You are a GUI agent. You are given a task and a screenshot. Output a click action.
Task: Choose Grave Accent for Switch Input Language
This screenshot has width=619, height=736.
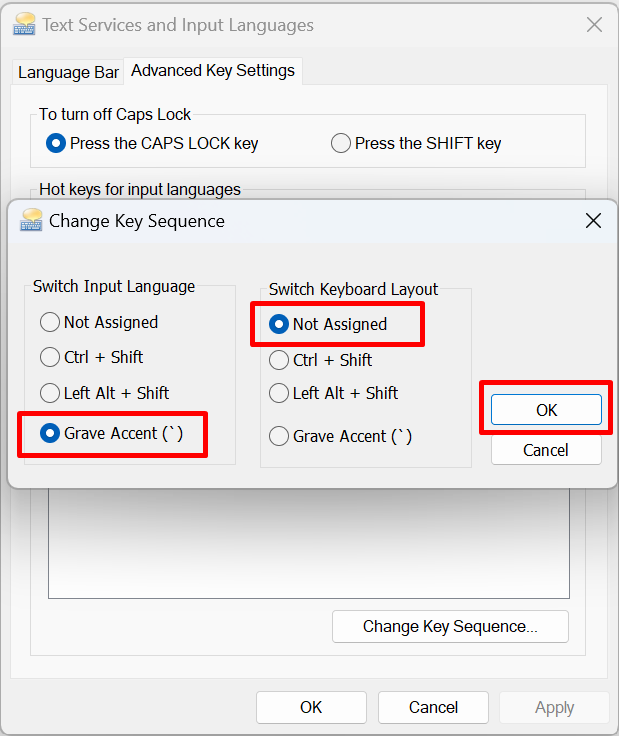(x=50, y=434)
